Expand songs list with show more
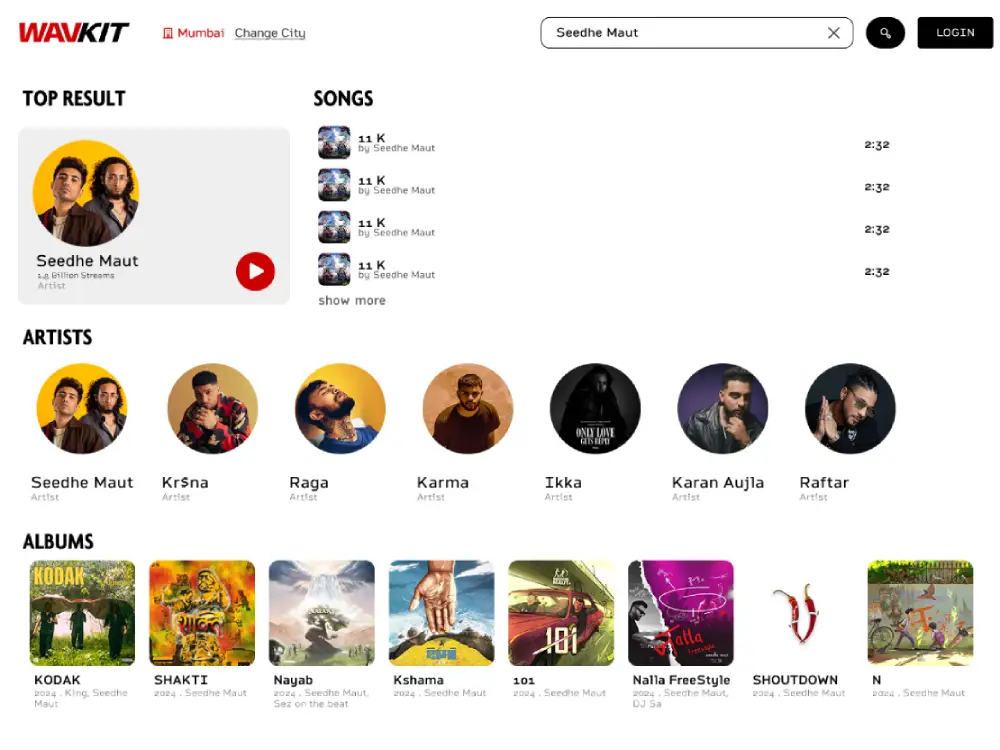Viewport: 1000px width, 750px height. 351,300
